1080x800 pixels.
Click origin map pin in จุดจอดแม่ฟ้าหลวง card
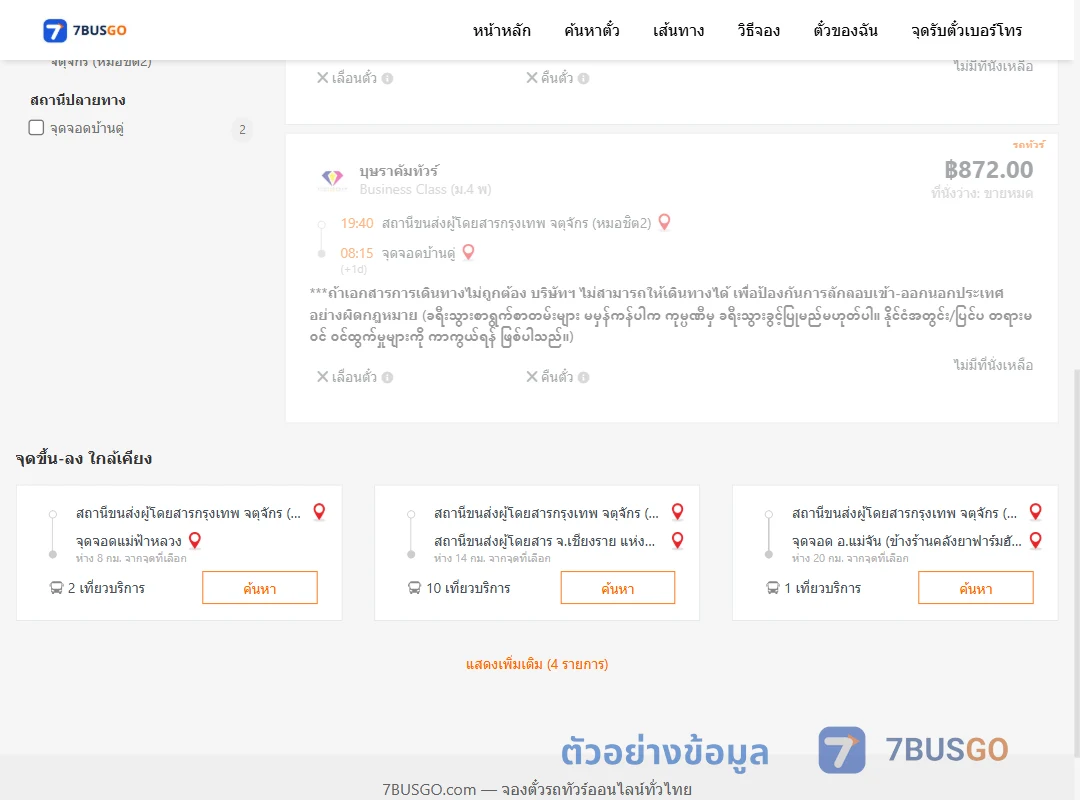(x=319, y=511)
